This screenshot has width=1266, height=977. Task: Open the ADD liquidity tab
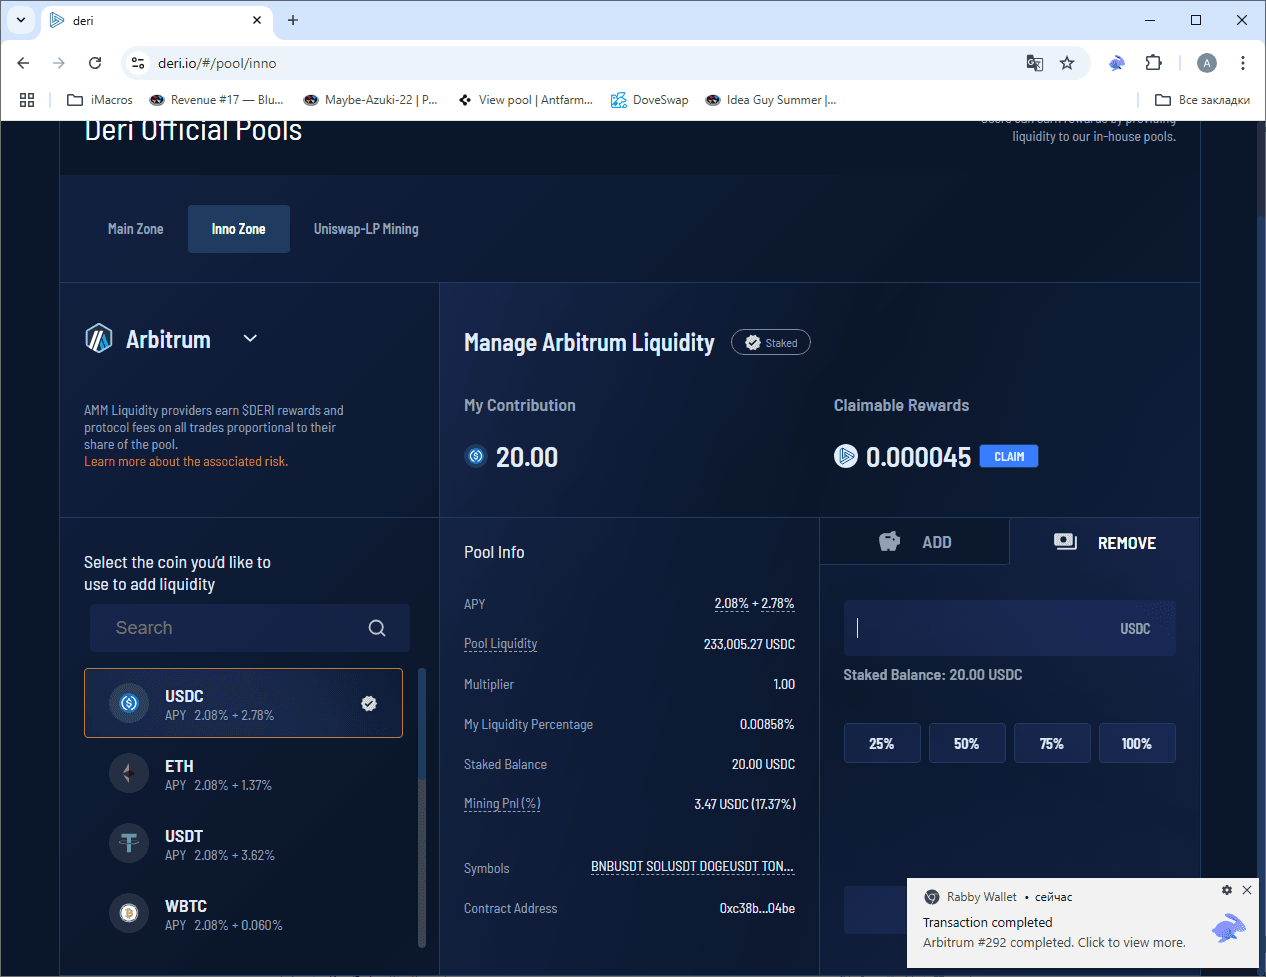tap(914, 542)
